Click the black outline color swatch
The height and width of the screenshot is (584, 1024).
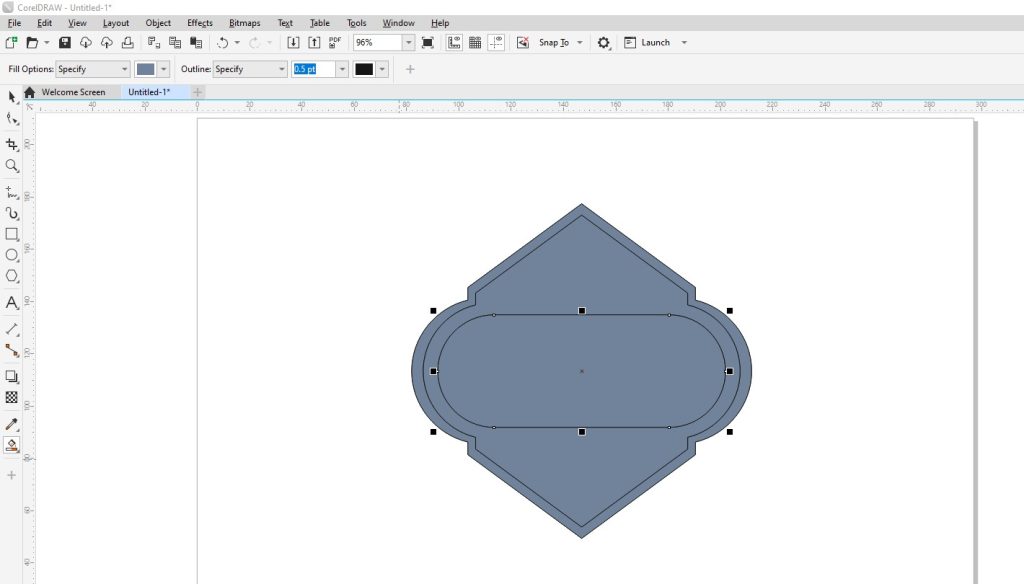coord(364,69)
